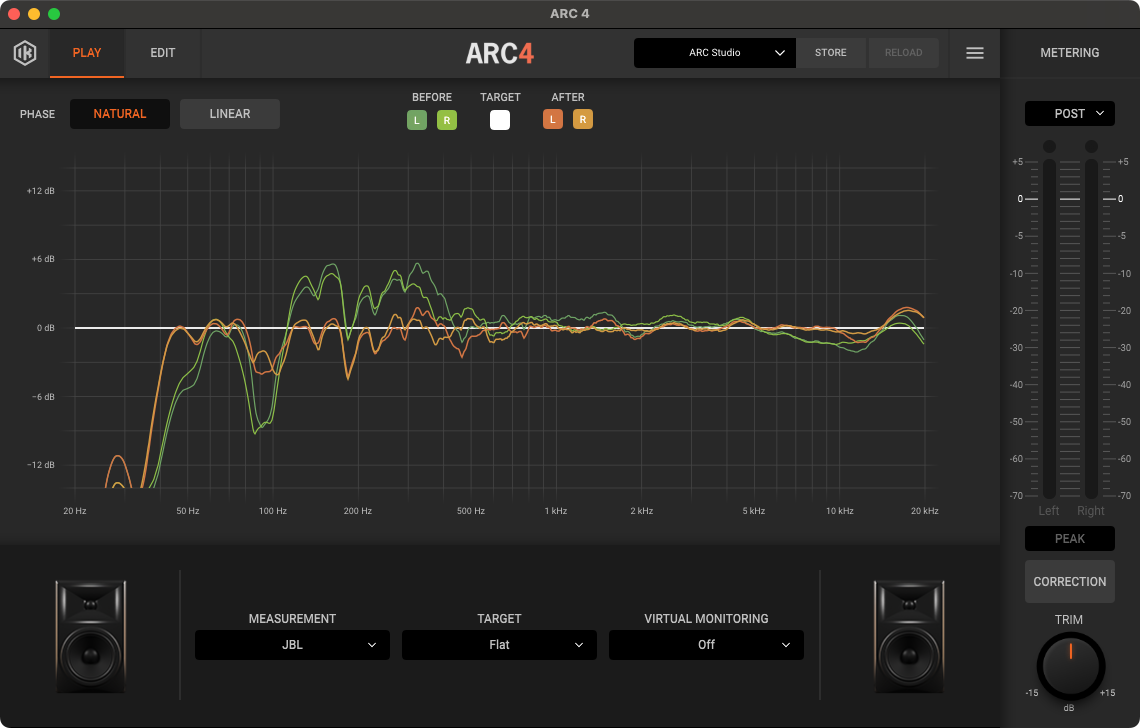Click the Left meter clip indicator

click(1049, 147)
